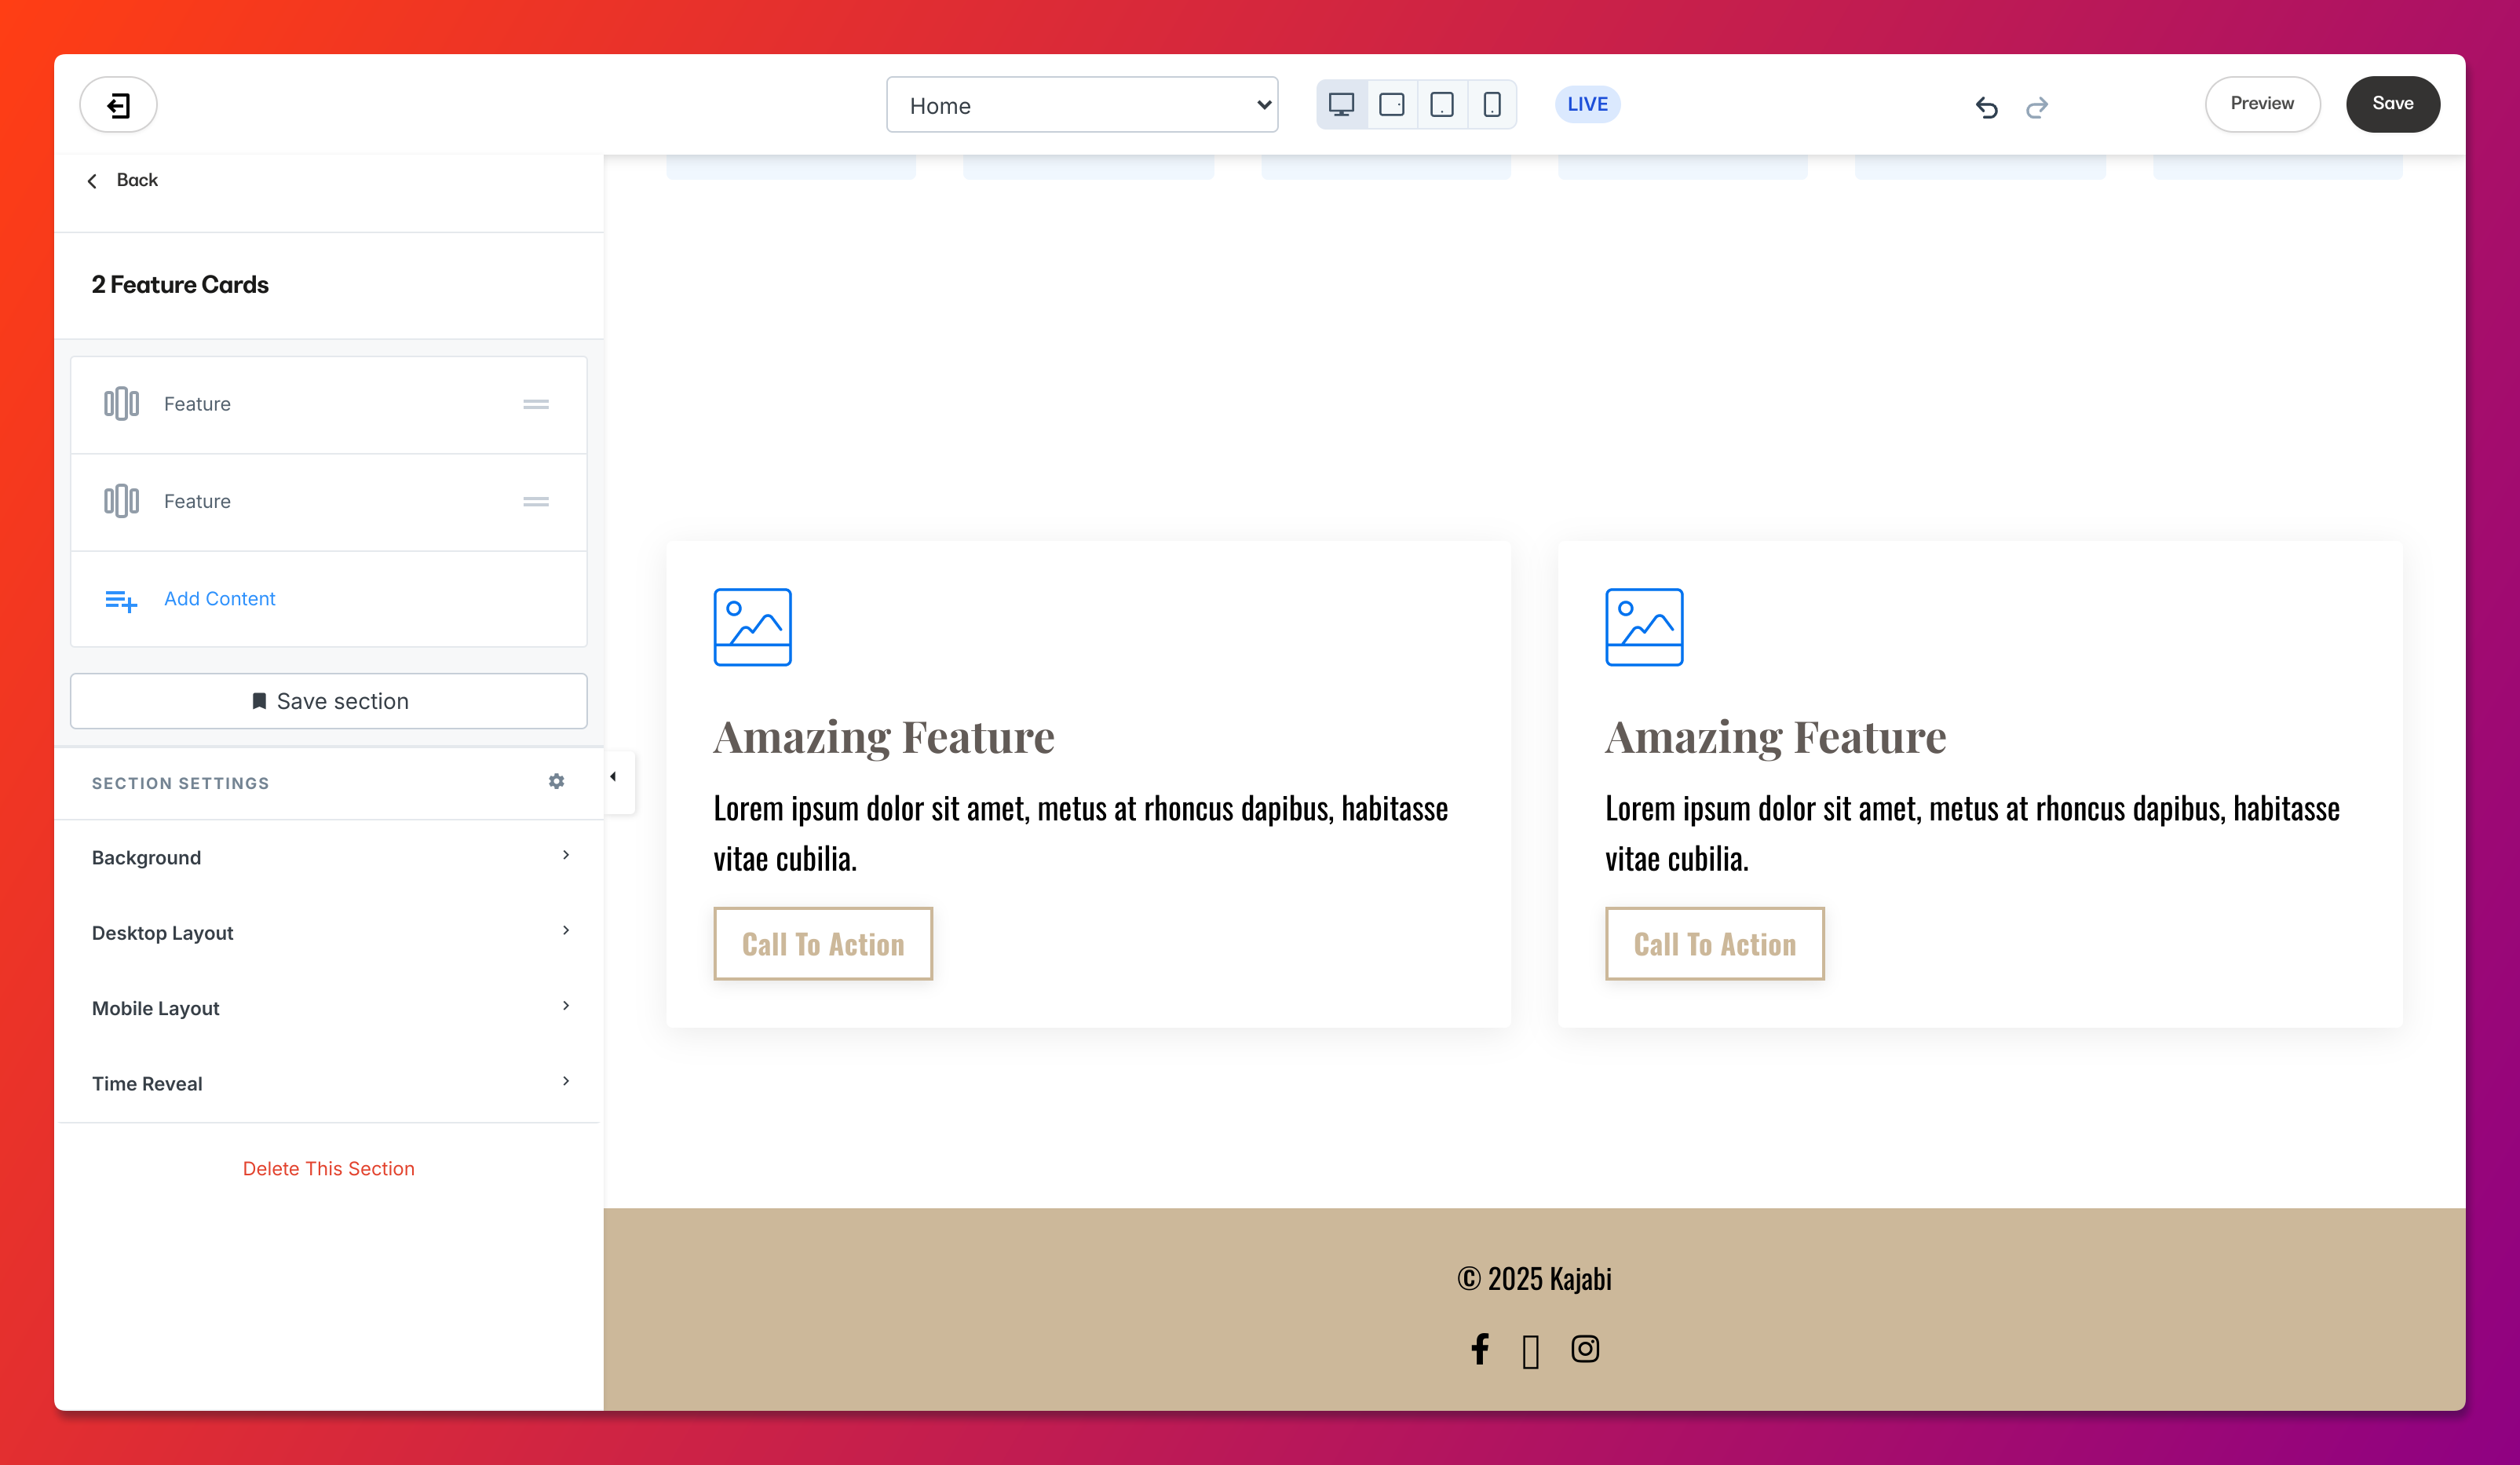This screenshot has height=1465, width=2520.
Task: Collapse the sidebar panel arrow
Action: click(x=614, y=777)
